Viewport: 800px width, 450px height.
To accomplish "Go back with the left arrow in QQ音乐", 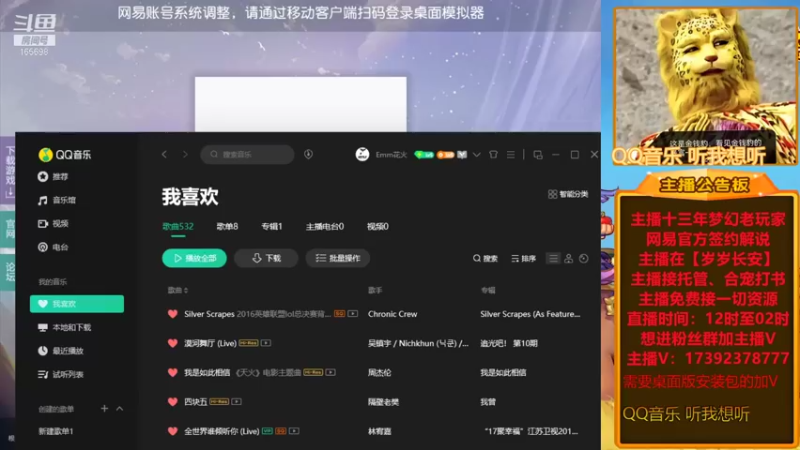I will 164,155.
